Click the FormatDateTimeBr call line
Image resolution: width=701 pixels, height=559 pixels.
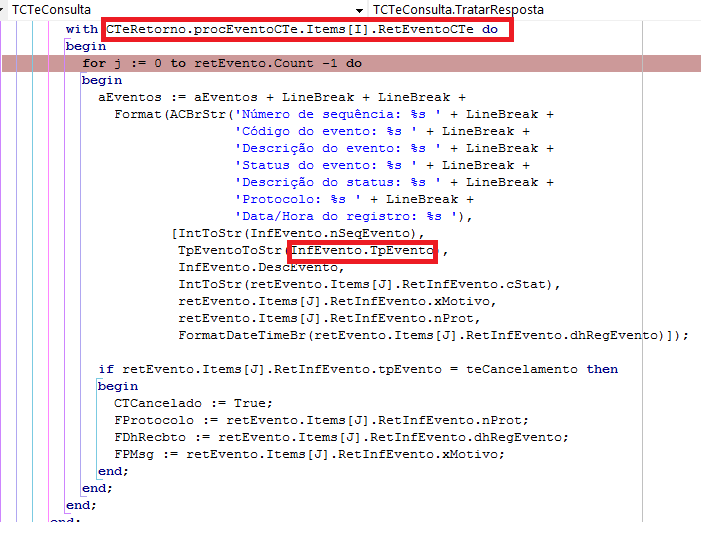click(433, 335)
